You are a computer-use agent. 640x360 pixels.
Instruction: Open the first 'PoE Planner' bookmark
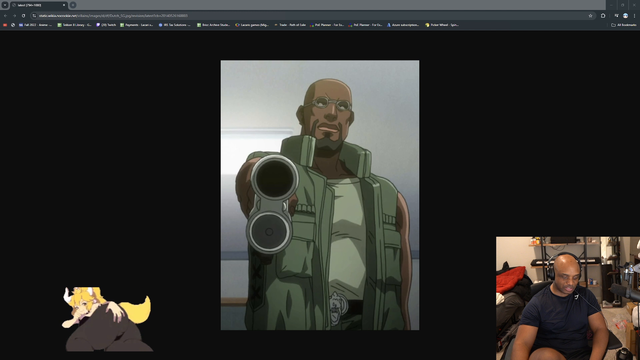[327, 25]
